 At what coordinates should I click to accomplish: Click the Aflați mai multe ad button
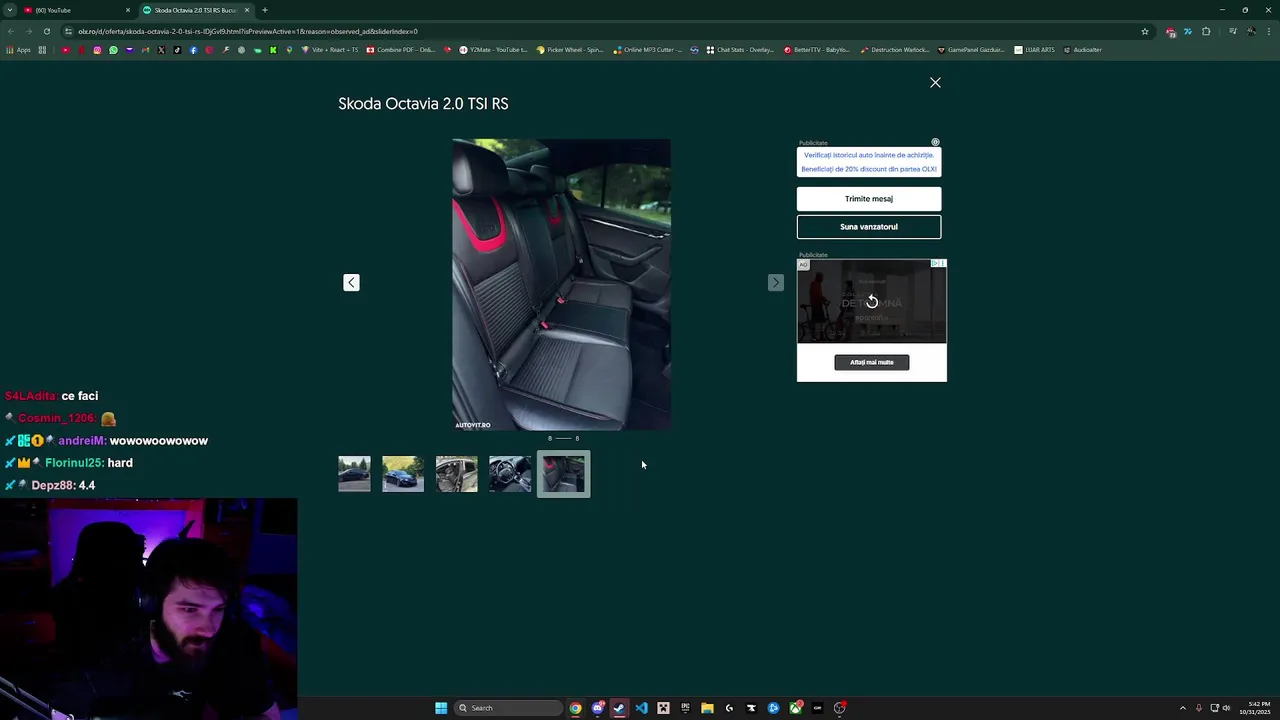pyautogui.click(x=872, y=362)
